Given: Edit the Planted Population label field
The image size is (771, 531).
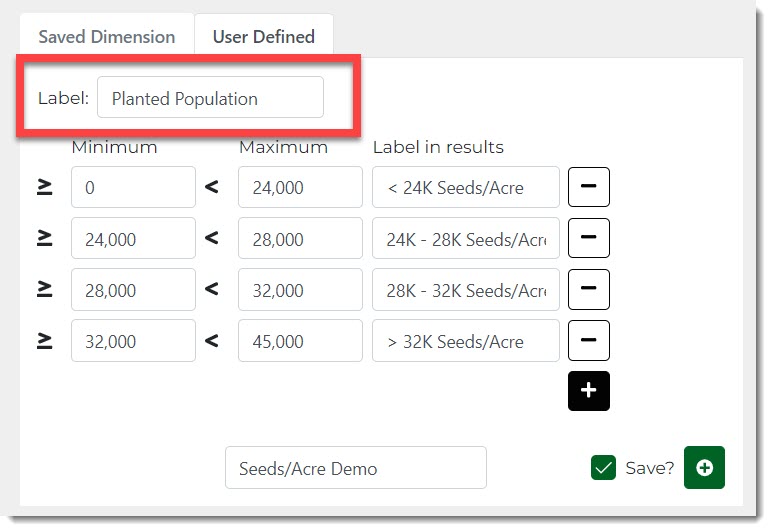Looking at the screenshot, I should pyautogui.click(x=210, y=98).
